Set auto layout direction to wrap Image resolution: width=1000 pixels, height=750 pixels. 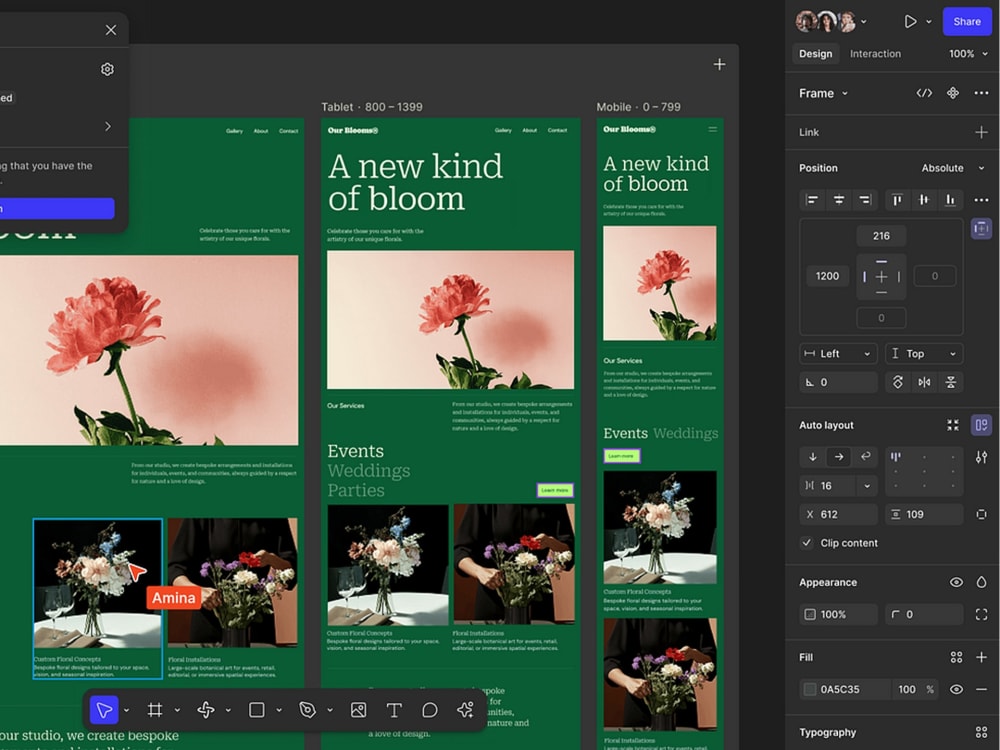pyautogui.click(x=865, y=457)
